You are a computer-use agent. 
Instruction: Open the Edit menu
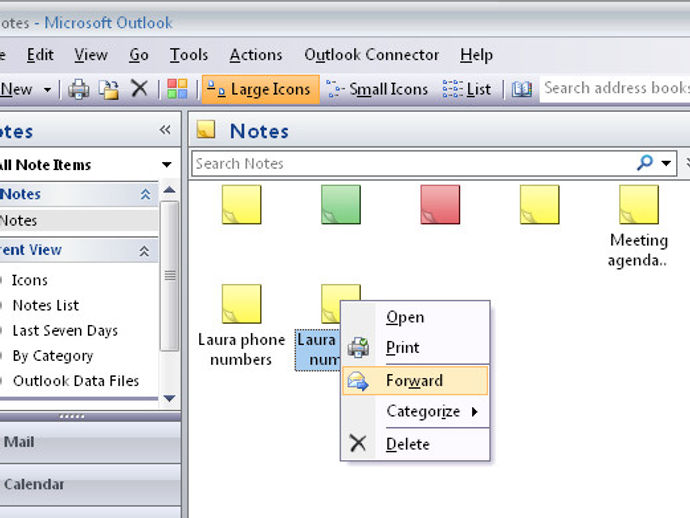(40, 55)
